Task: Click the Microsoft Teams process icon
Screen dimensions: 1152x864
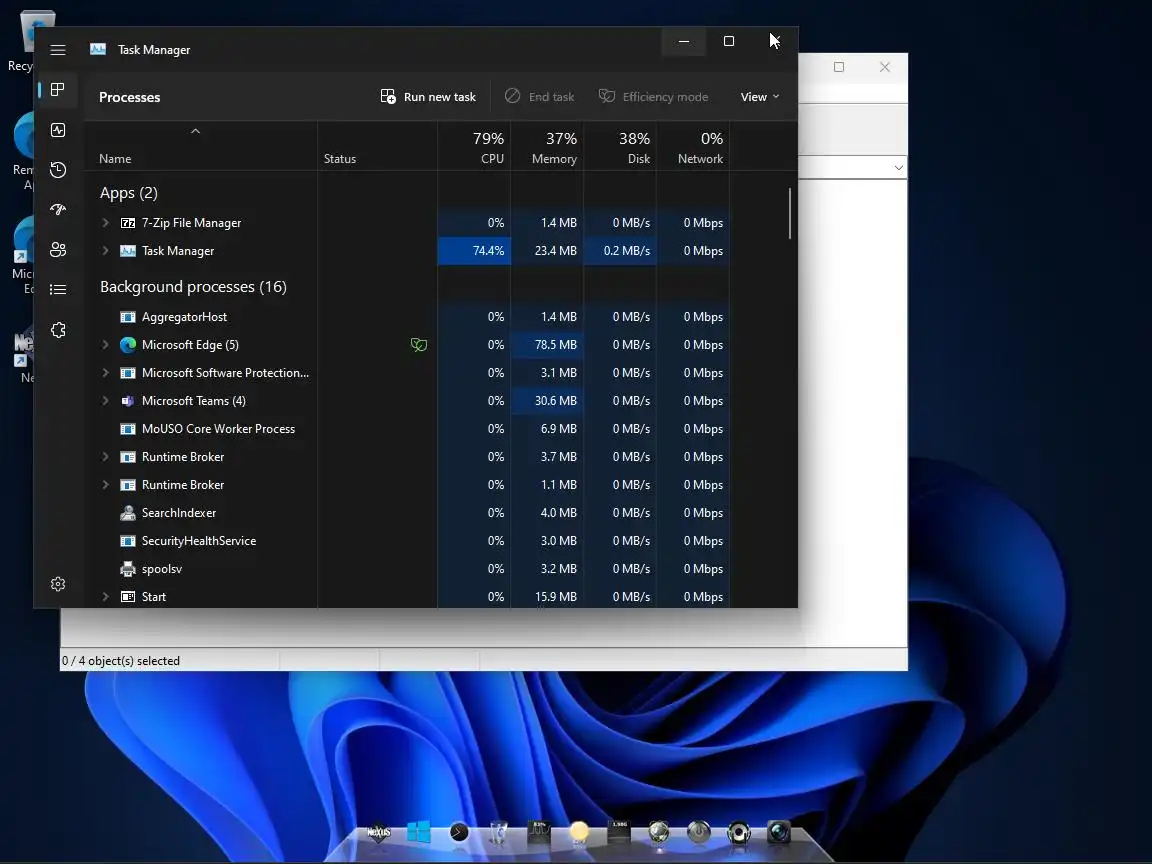Action: pyautogui.click(x=128, y=400)
